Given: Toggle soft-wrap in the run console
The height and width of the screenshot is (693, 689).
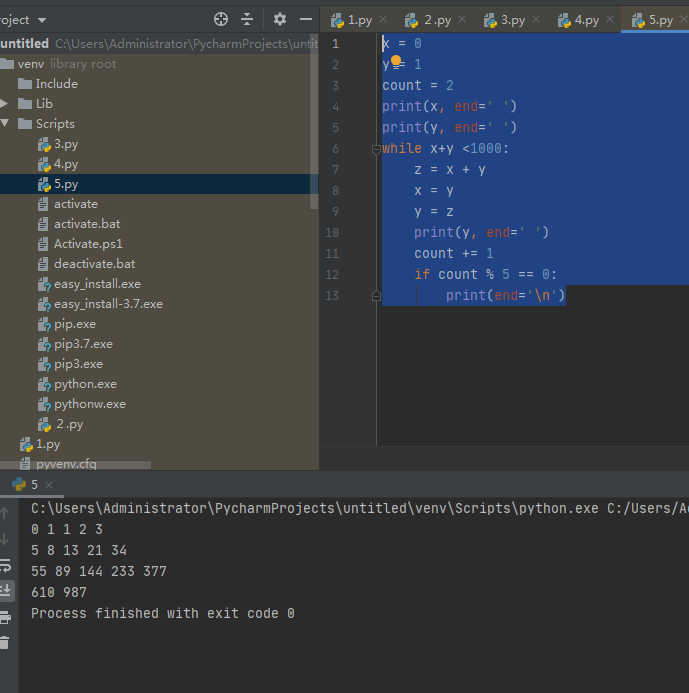Looking at the screenshot, I should point(5,565).
